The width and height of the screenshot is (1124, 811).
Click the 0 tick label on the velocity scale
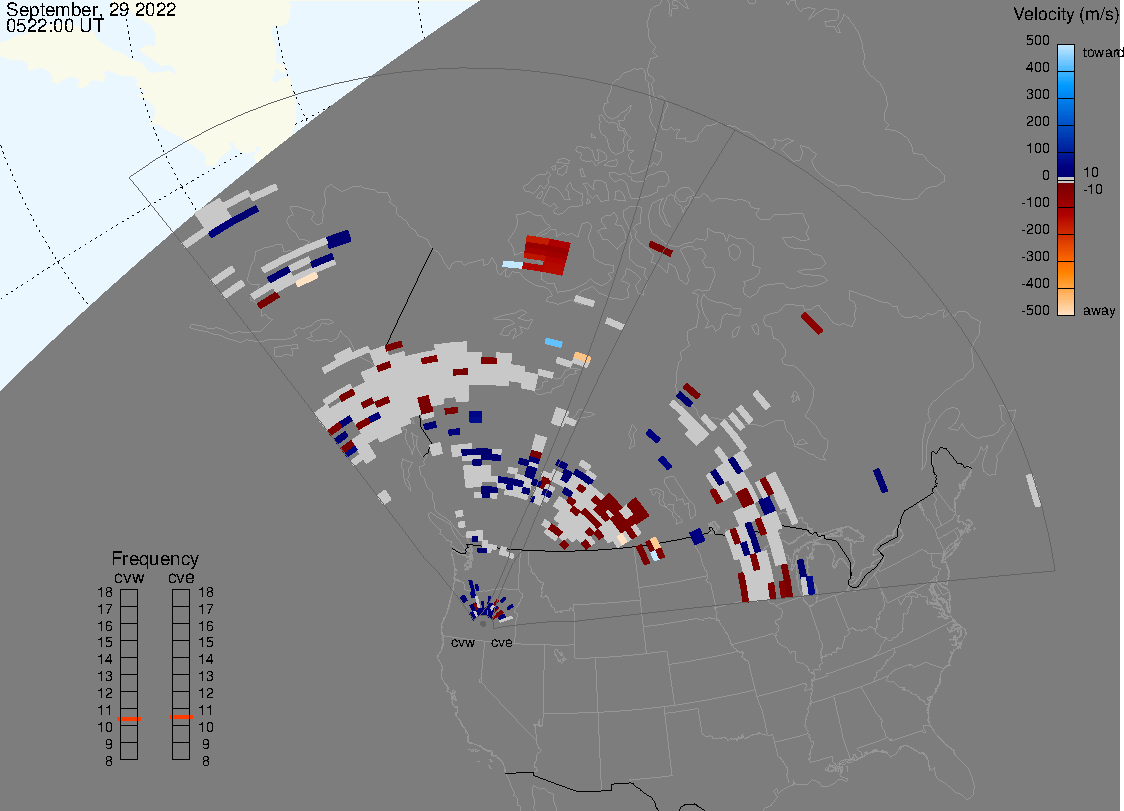[x=1046, y=176]
